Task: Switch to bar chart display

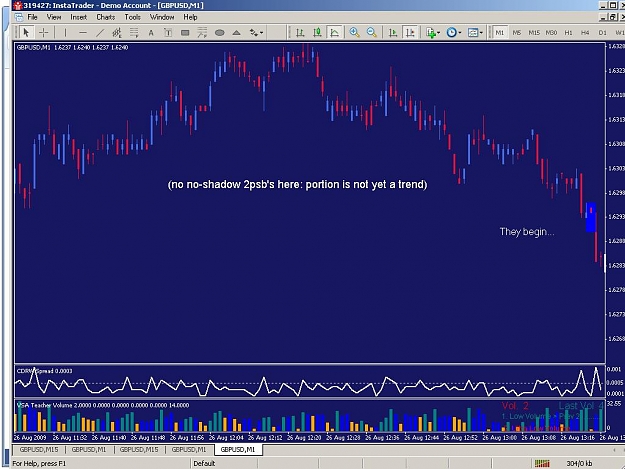Action: pyautogui.click(x=300, y=33)
